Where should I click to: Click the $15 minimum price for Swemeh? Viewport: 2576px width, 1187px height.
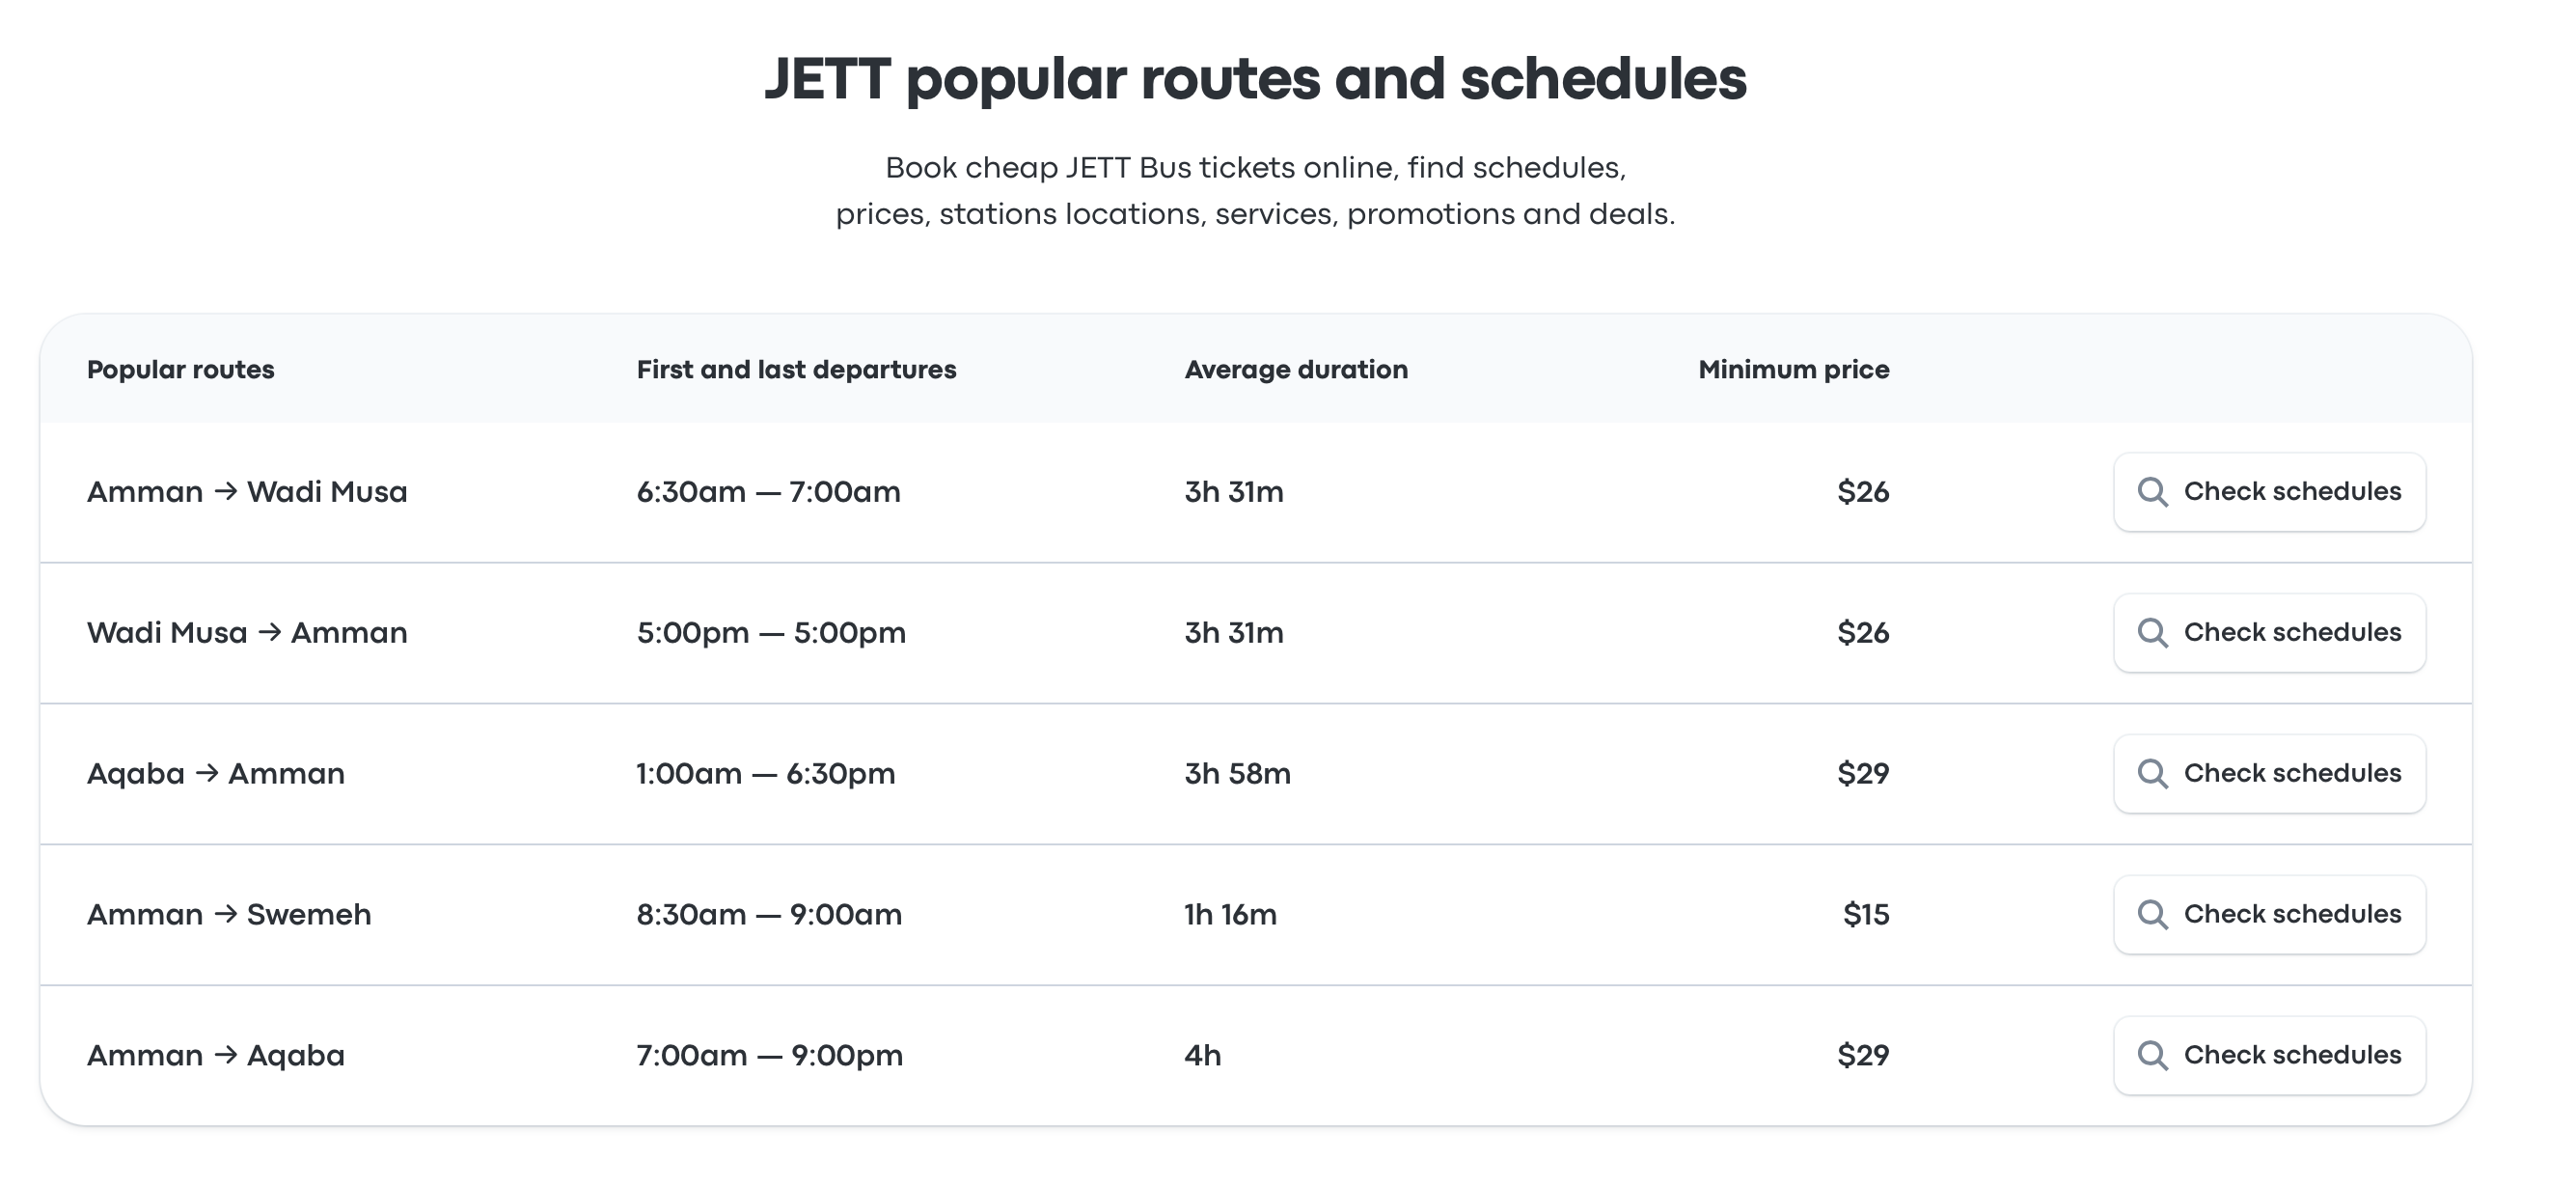1866,915
